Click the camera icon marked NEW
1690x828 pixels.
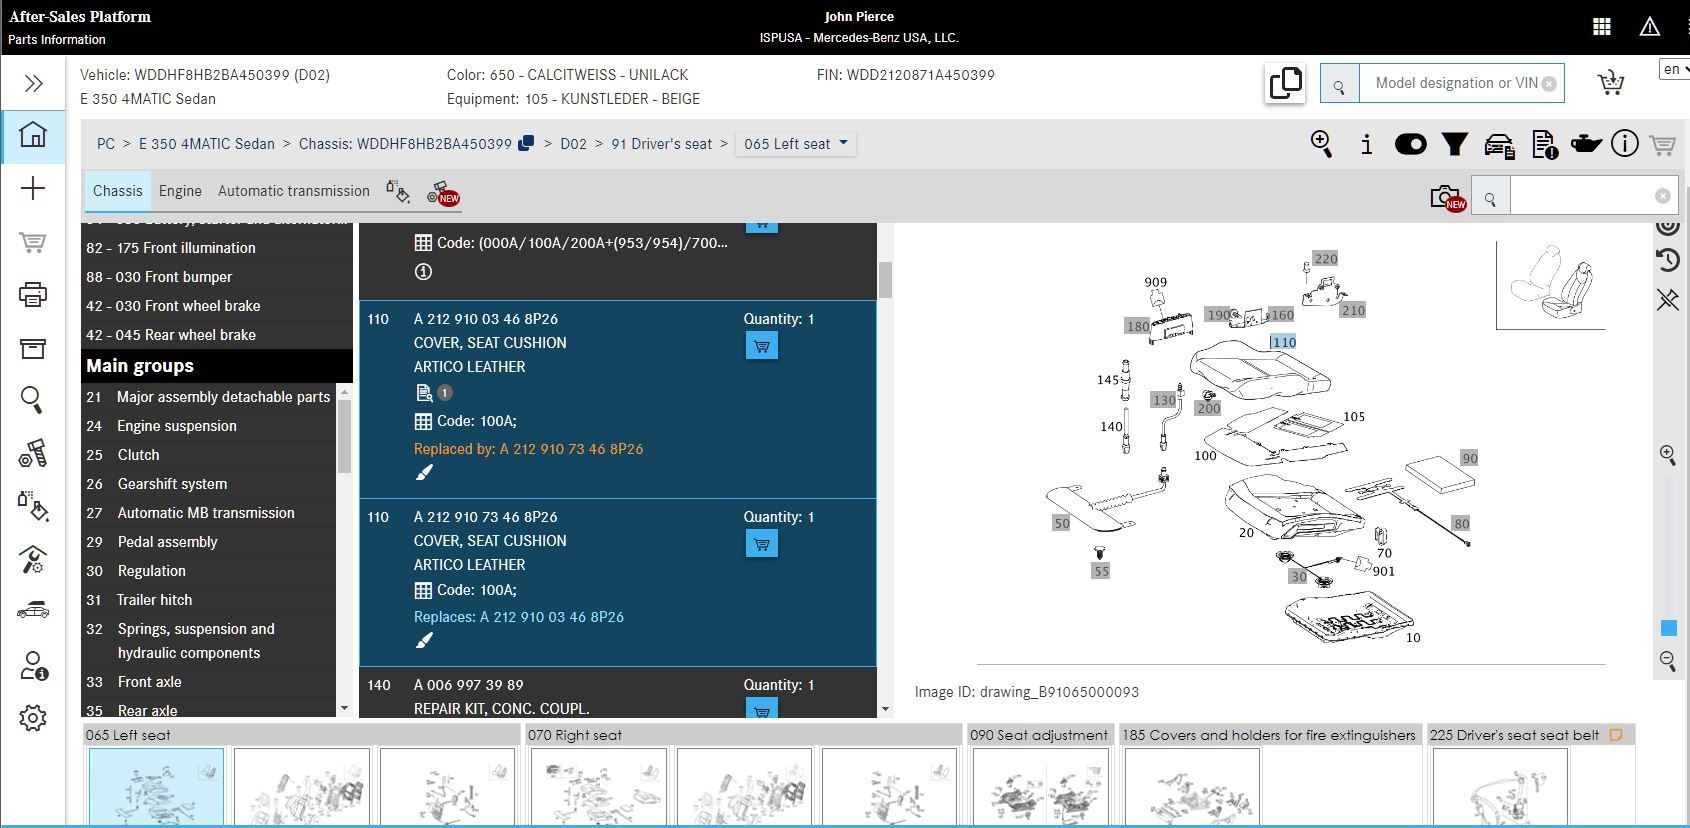tap(1446, 198)
